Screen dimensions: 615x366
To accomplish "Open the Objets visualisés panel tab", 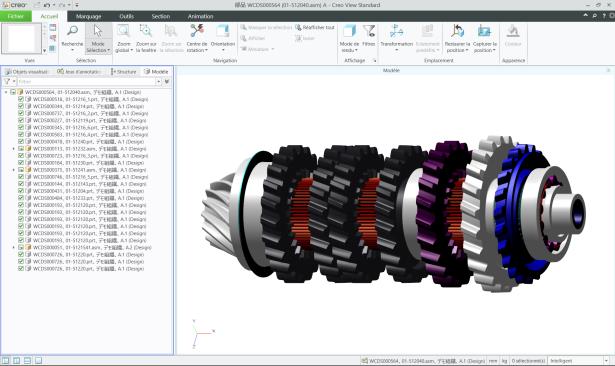I will (27, 71).
